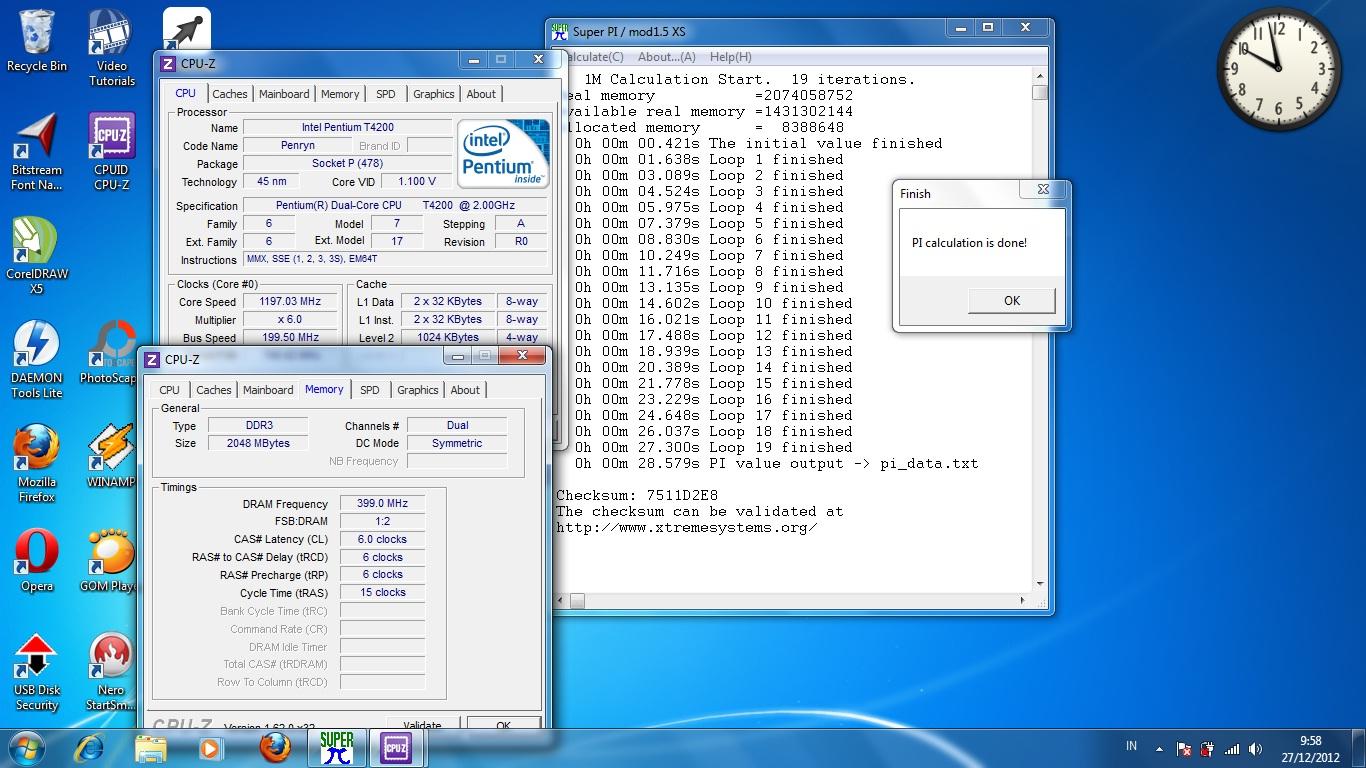Switch to Memory tab in processor CPU-Z window
The image size is (1366, 768).
tap(340, 94)
